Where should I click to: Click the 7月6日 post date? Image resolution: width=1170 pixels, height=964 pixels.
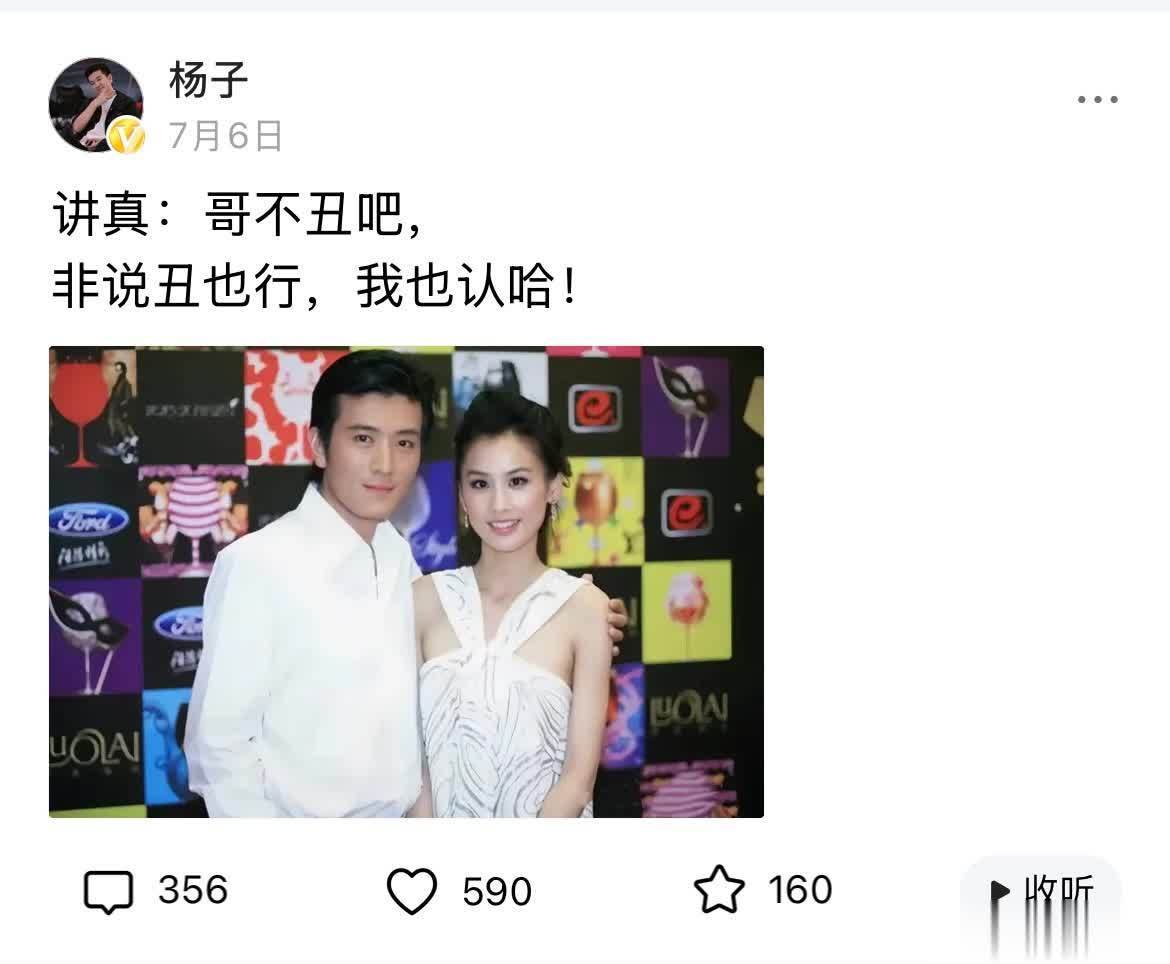click(x=225, y=136)
